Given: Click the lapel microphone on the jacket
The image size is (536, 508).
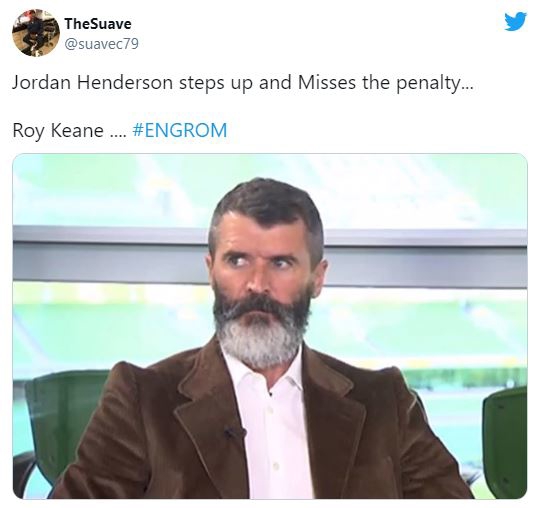Looking at the screenshot, I should [234, 432].
